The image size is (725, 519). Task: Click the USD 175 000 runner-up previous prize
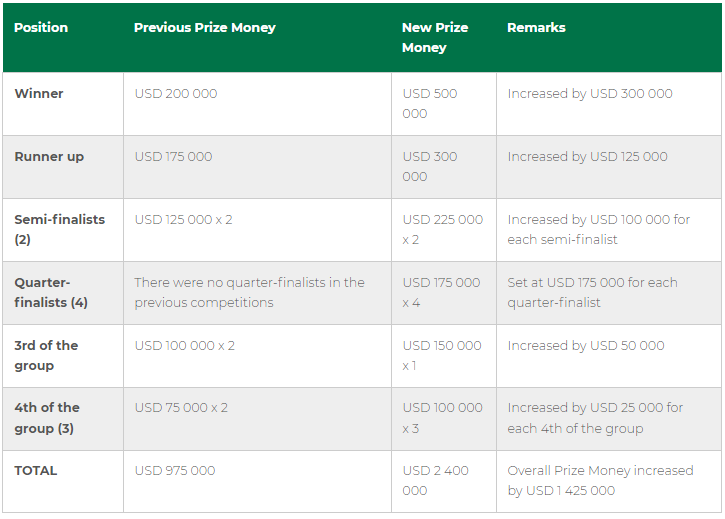point(173,156)
